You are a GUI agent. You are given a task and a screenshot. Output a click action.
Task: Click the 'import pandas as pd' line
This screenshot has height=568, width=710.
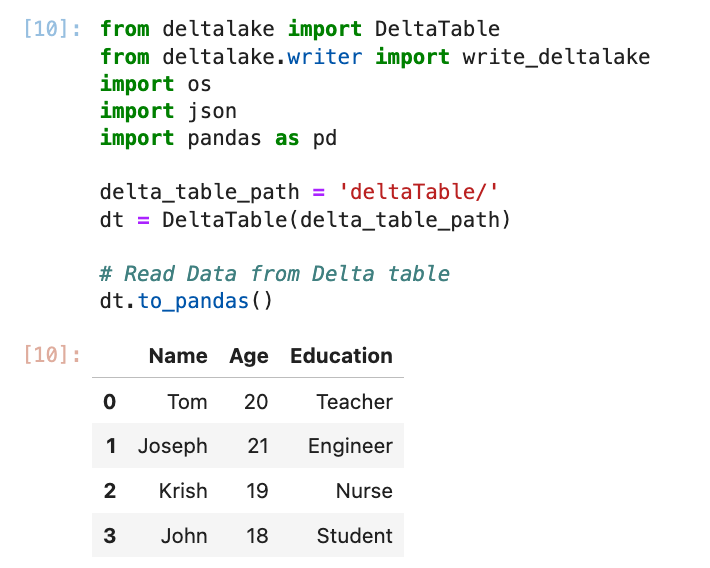click(x=218, y=138)
